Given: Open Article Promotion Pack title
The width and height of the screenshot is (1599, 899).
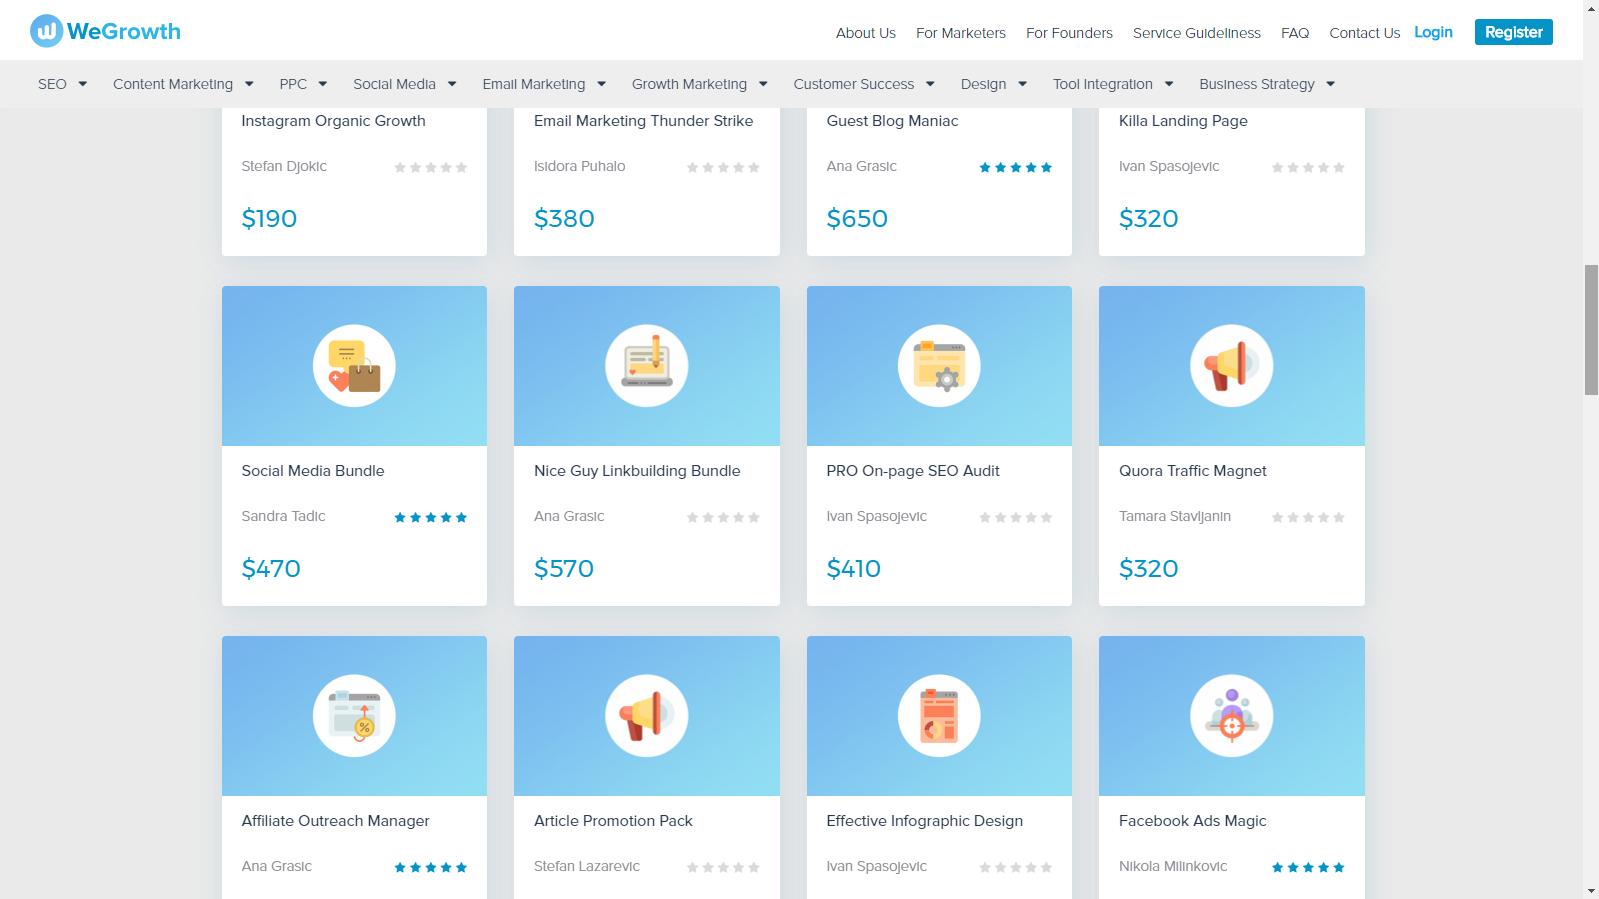Looking at the screenshot, I should tap(613, 821).
